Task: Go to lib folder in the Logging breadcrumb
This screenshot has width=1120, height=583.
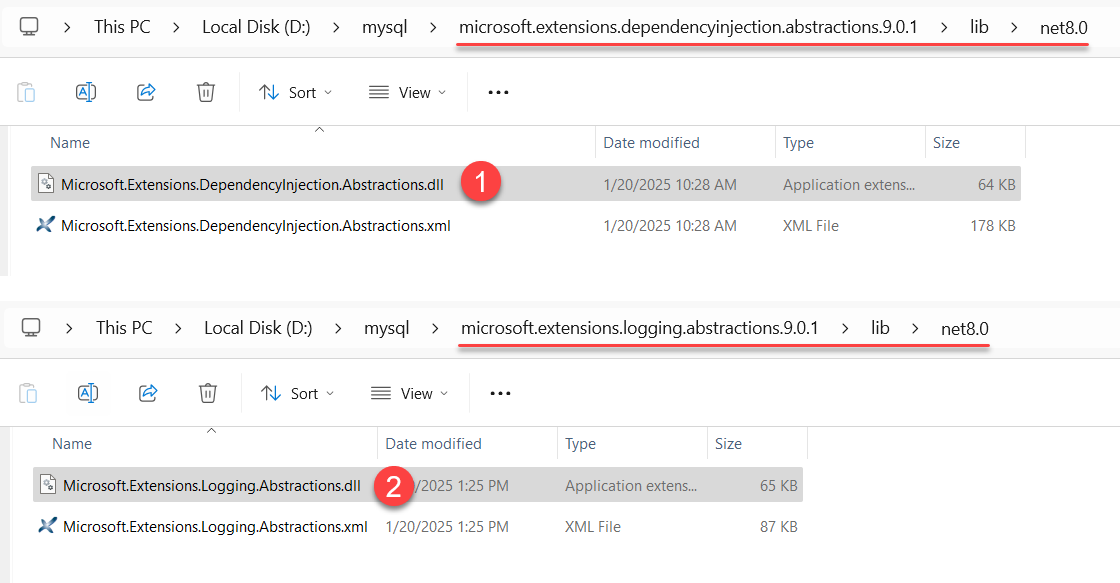Action: coord(879,328)
